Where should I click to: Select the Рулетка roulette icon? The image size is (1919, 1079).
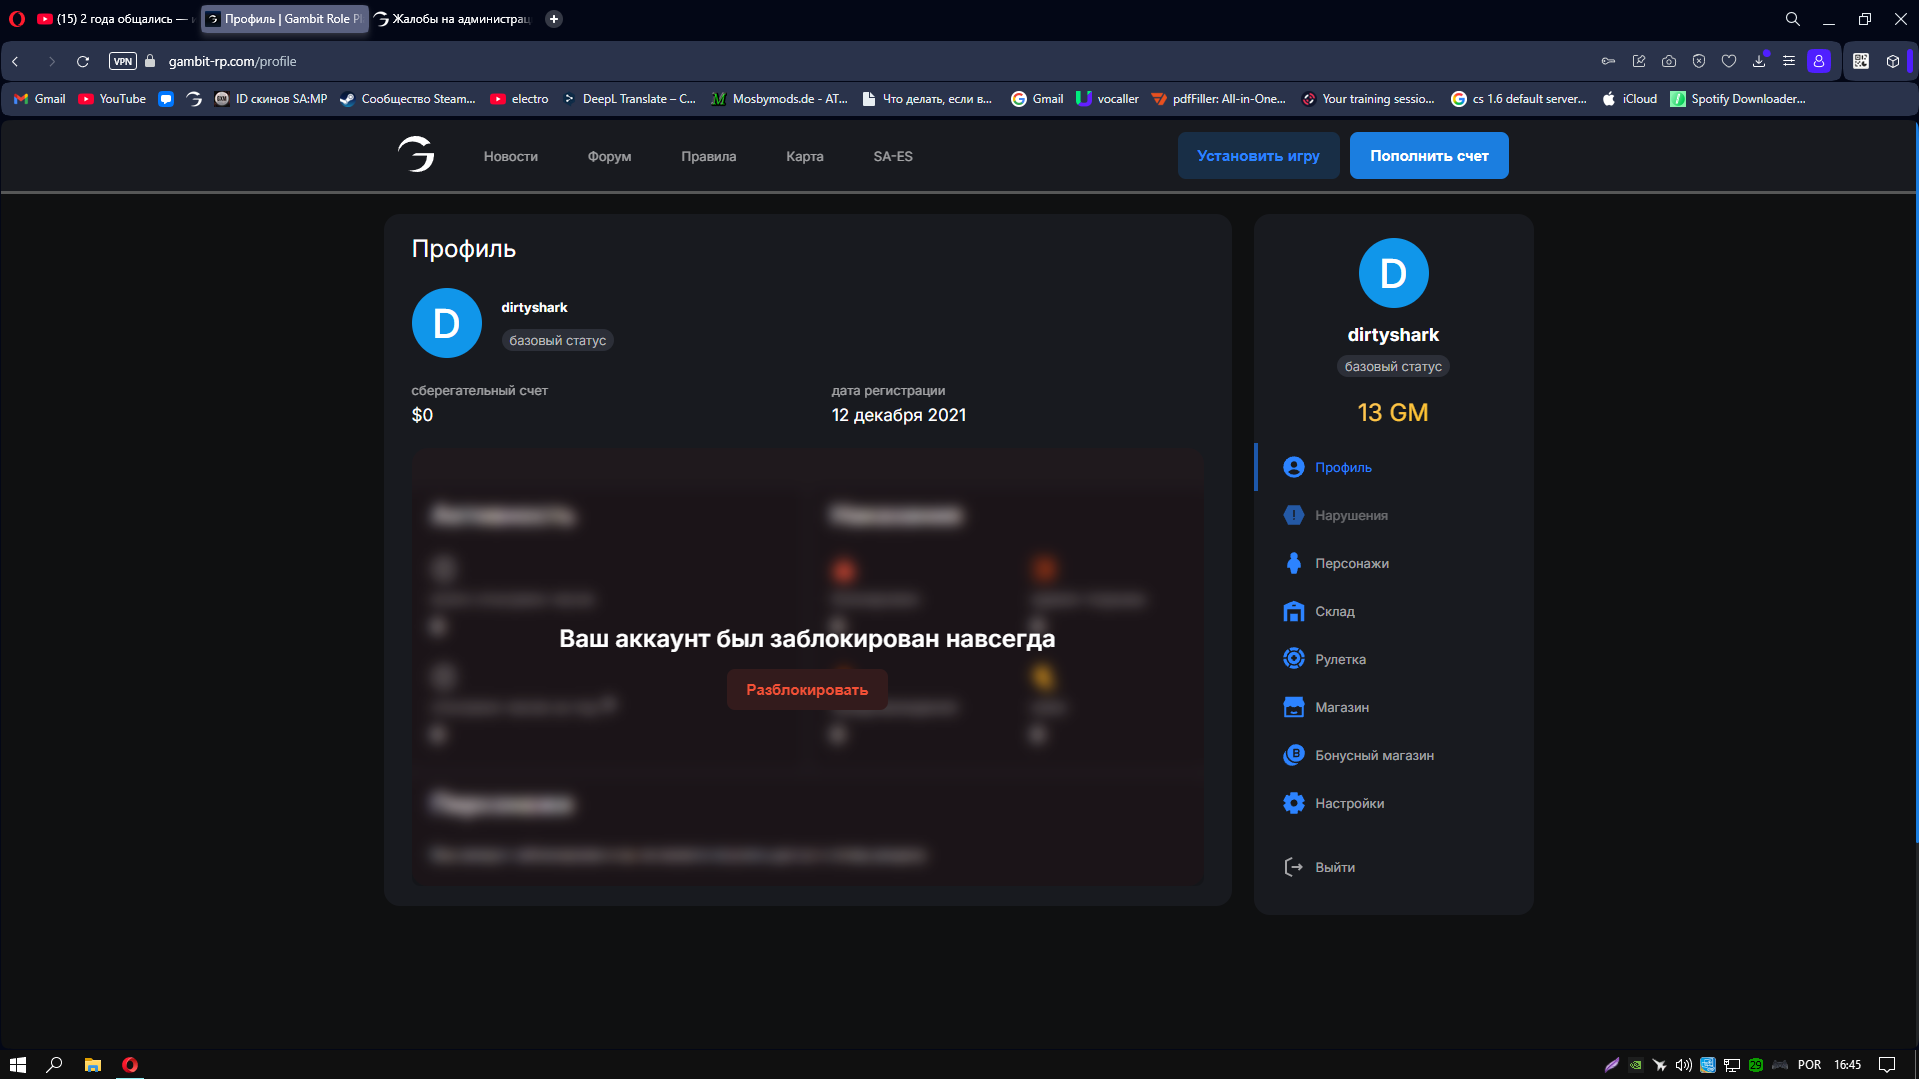tap(1293, 659)
